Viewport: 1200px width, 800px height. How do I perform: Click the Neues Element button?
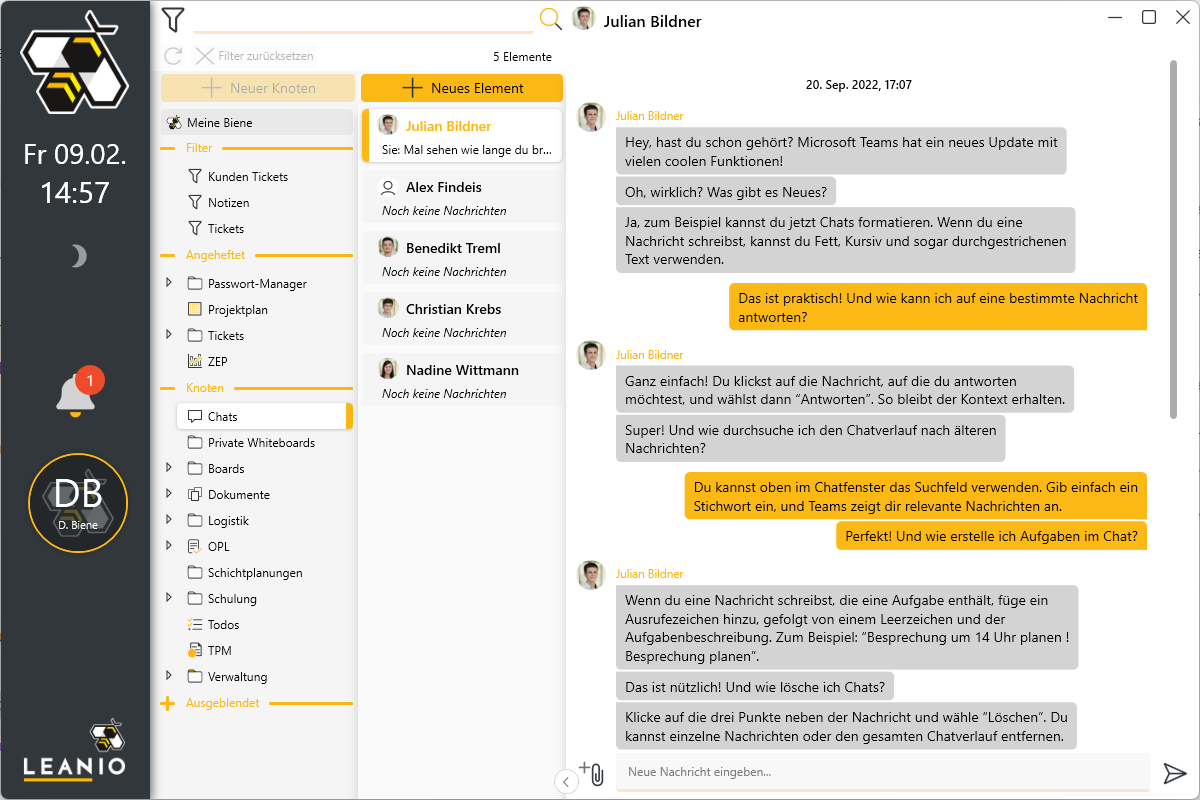coord(462,88)
